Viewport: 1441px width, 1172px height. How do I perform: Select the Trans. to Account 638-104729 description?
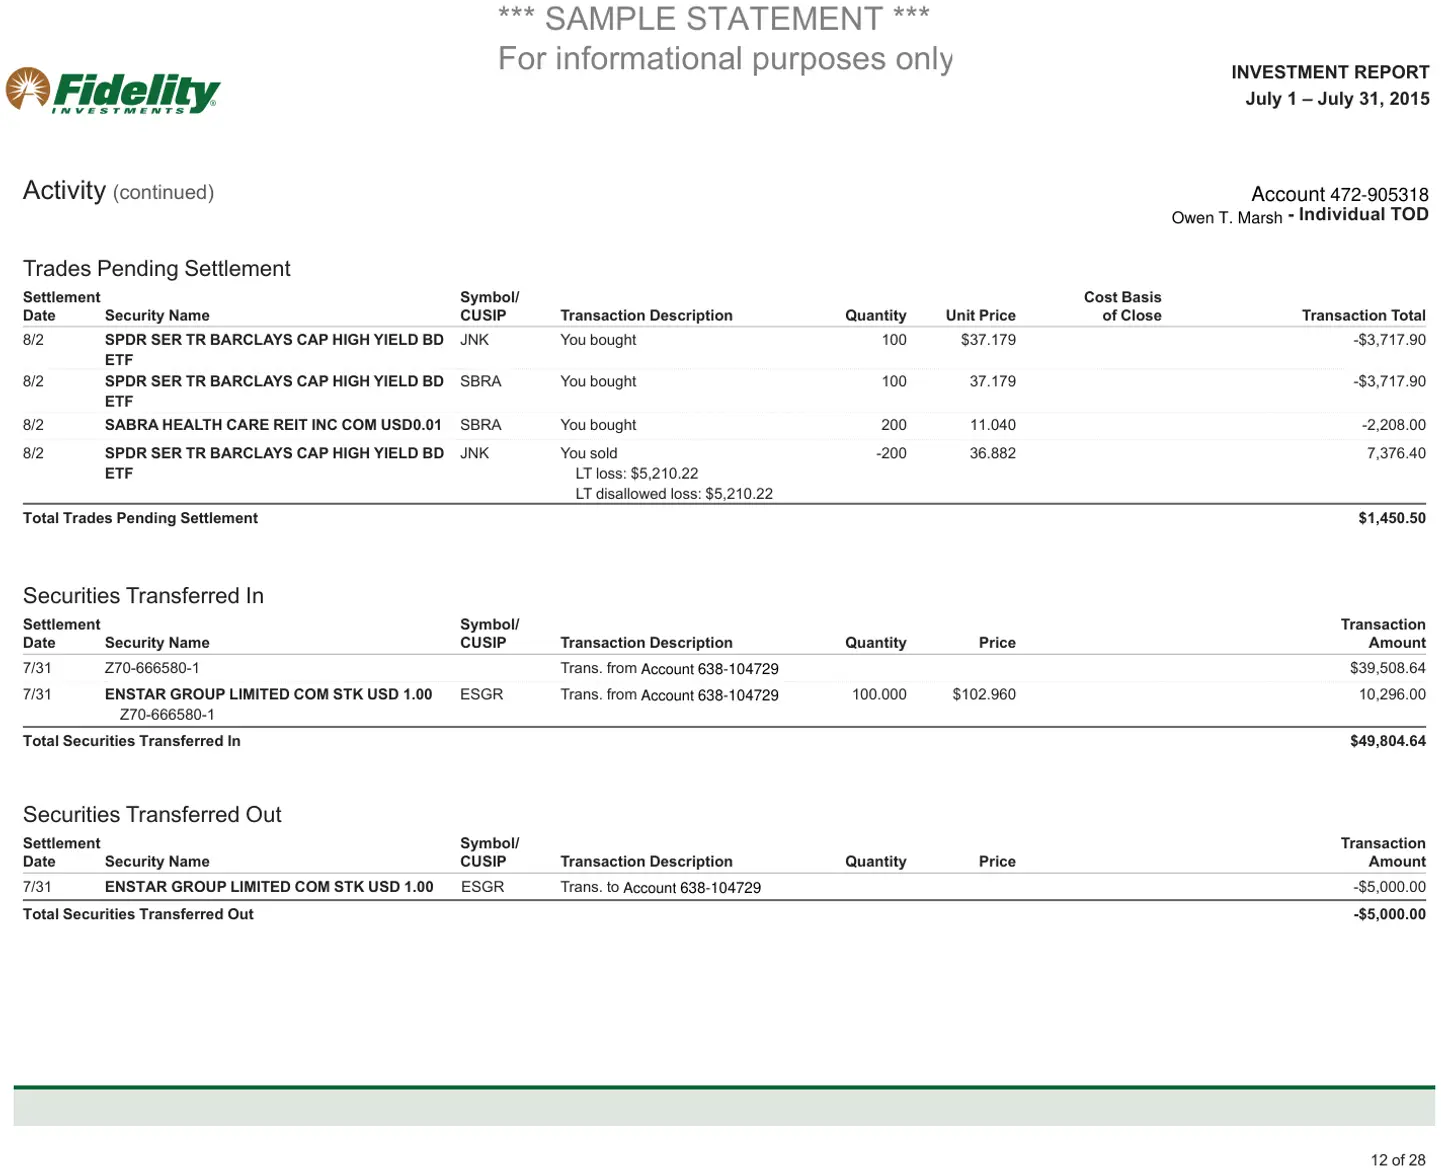pos(661,887)
